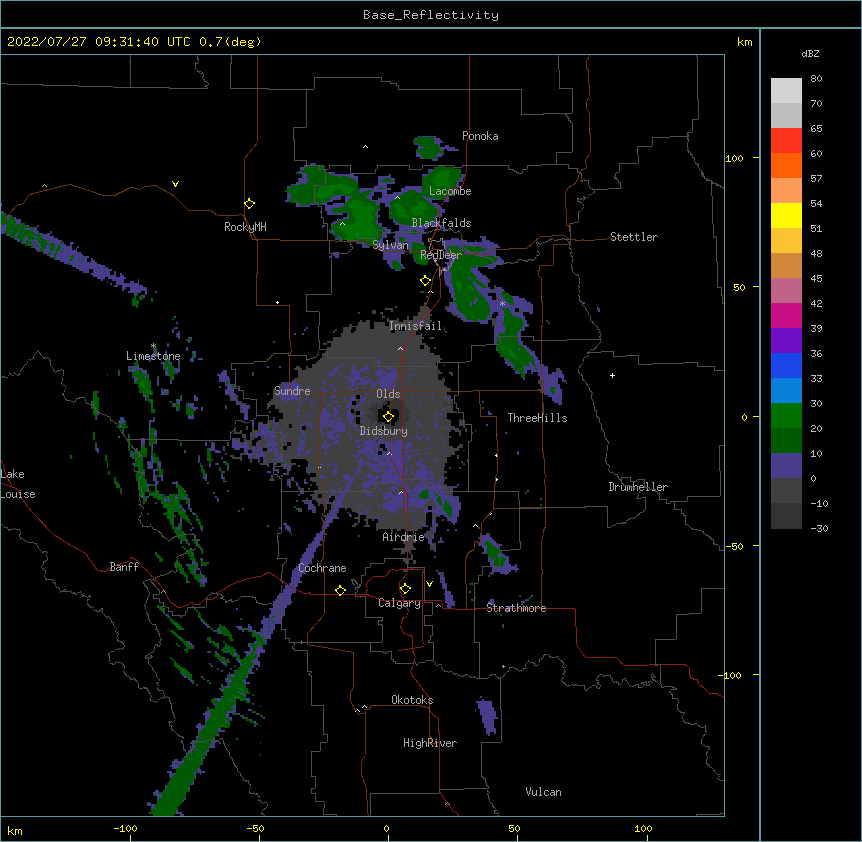This screenshot has height=842, width=862.
Task: Click the Ponoka city label
Action: (x=480, y=136)
